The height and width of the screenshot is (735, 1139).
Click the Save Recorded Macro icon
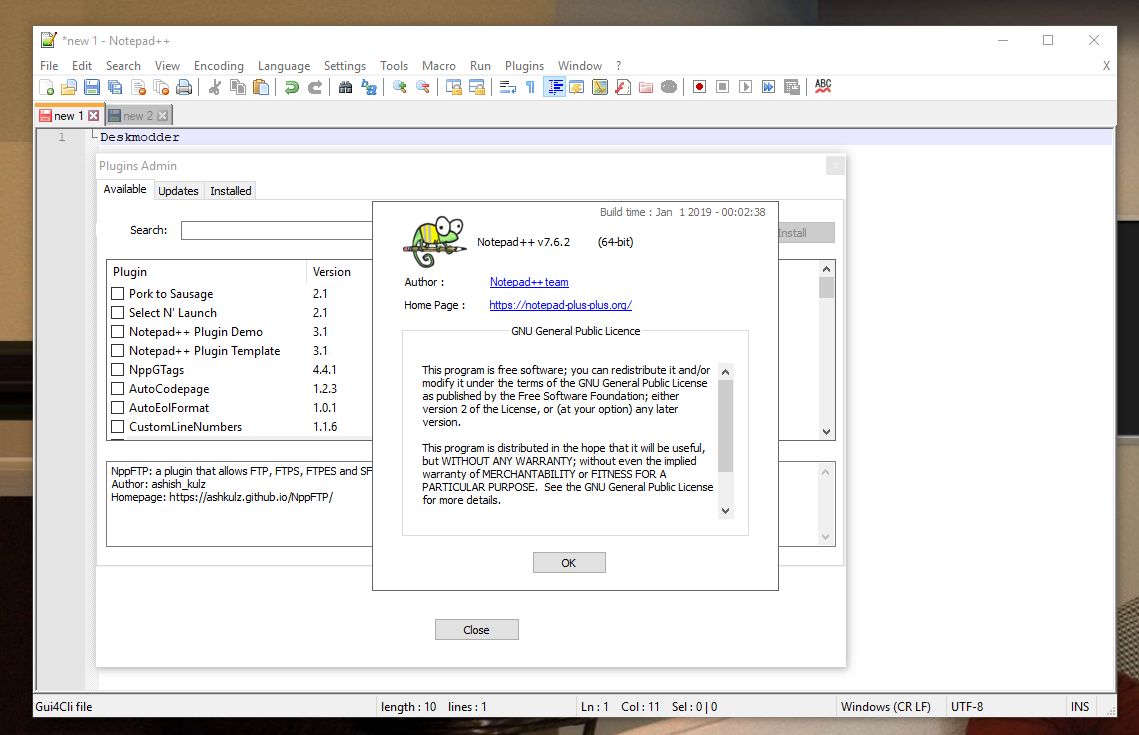pyautogui.click(x=792, y=87)
